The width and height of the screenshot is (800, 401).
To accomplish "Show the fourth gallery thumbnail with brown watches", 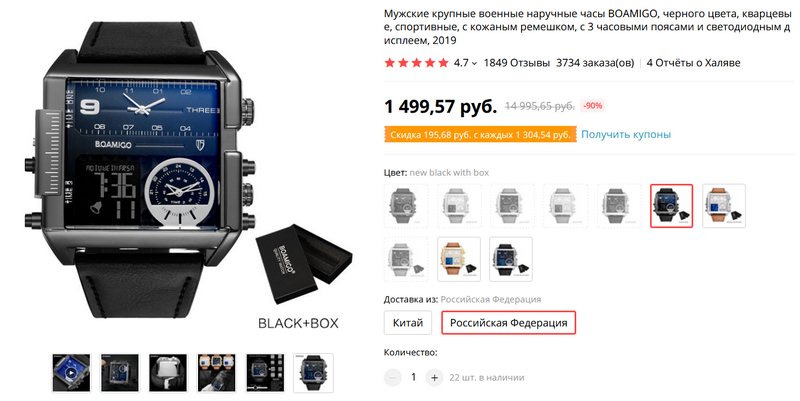I will (216, 373).
